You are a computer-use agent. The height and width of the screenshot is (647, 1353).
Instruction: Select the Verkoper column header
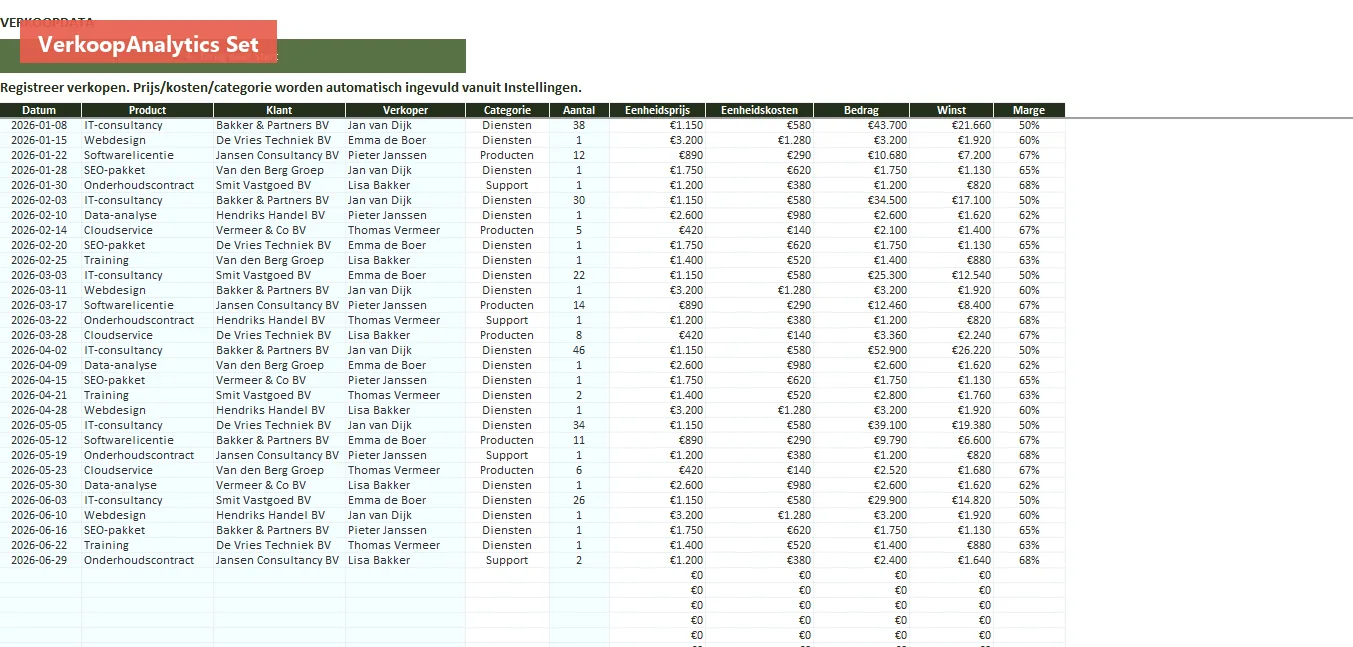pos(405,110)
